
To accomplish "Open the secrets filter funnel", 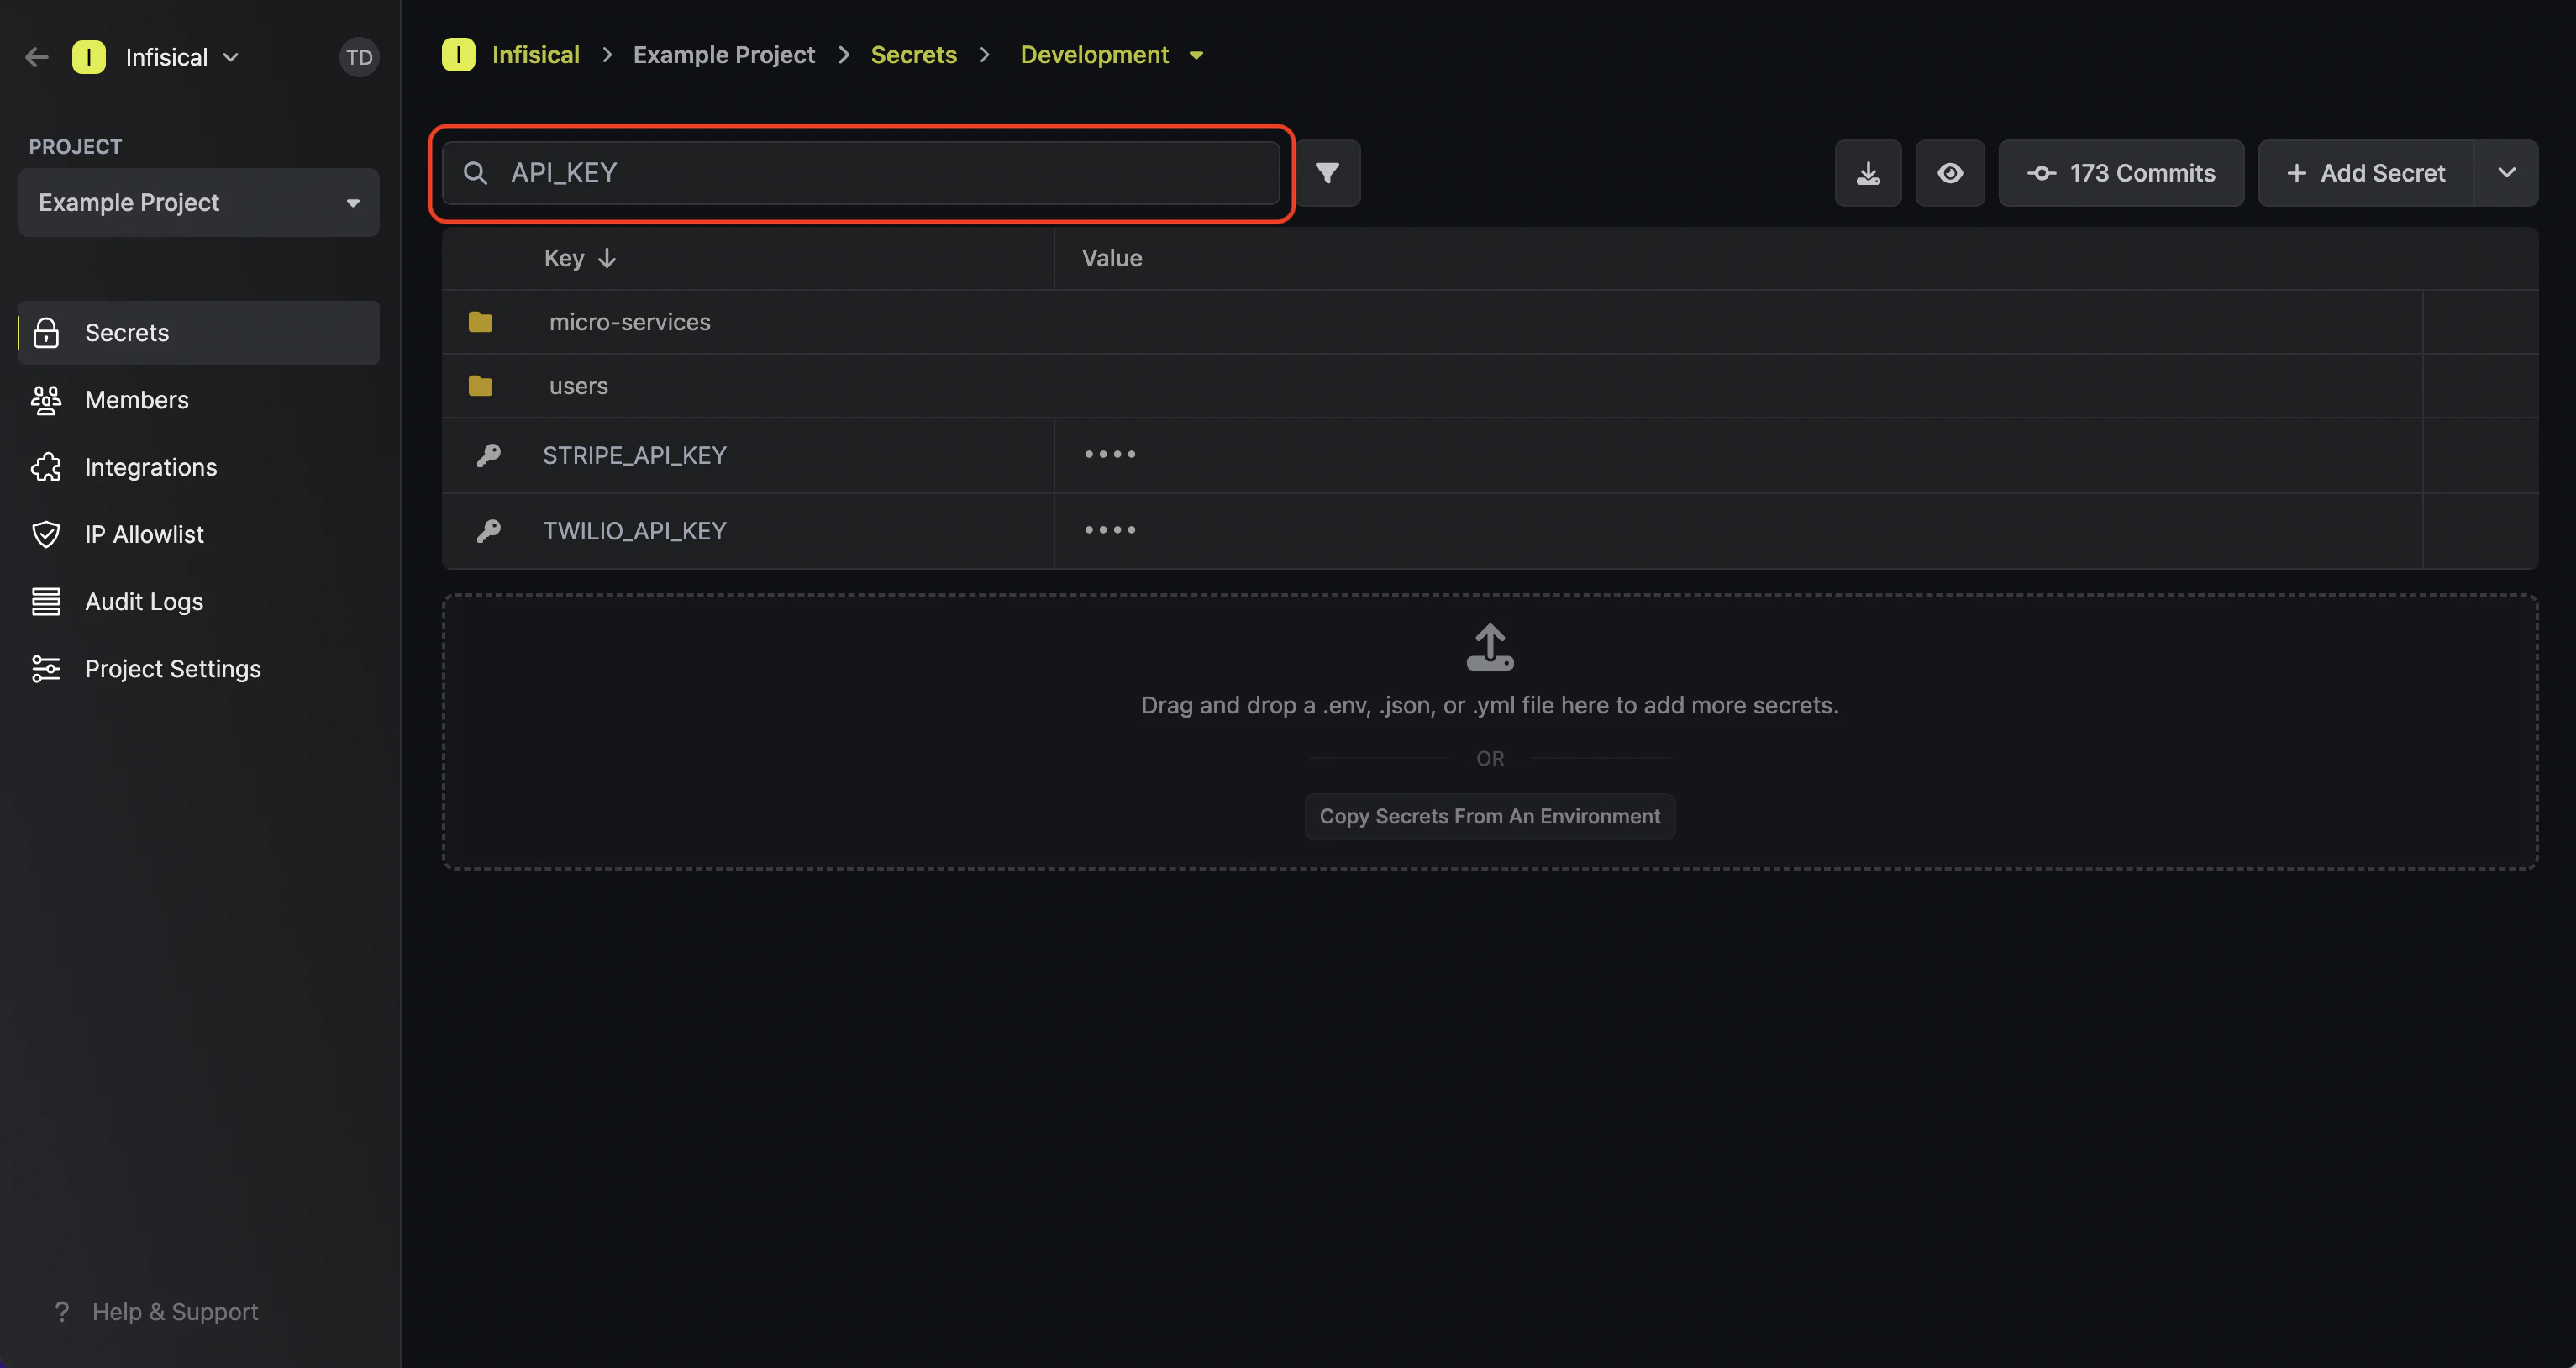I will [x=1327, y=173].
